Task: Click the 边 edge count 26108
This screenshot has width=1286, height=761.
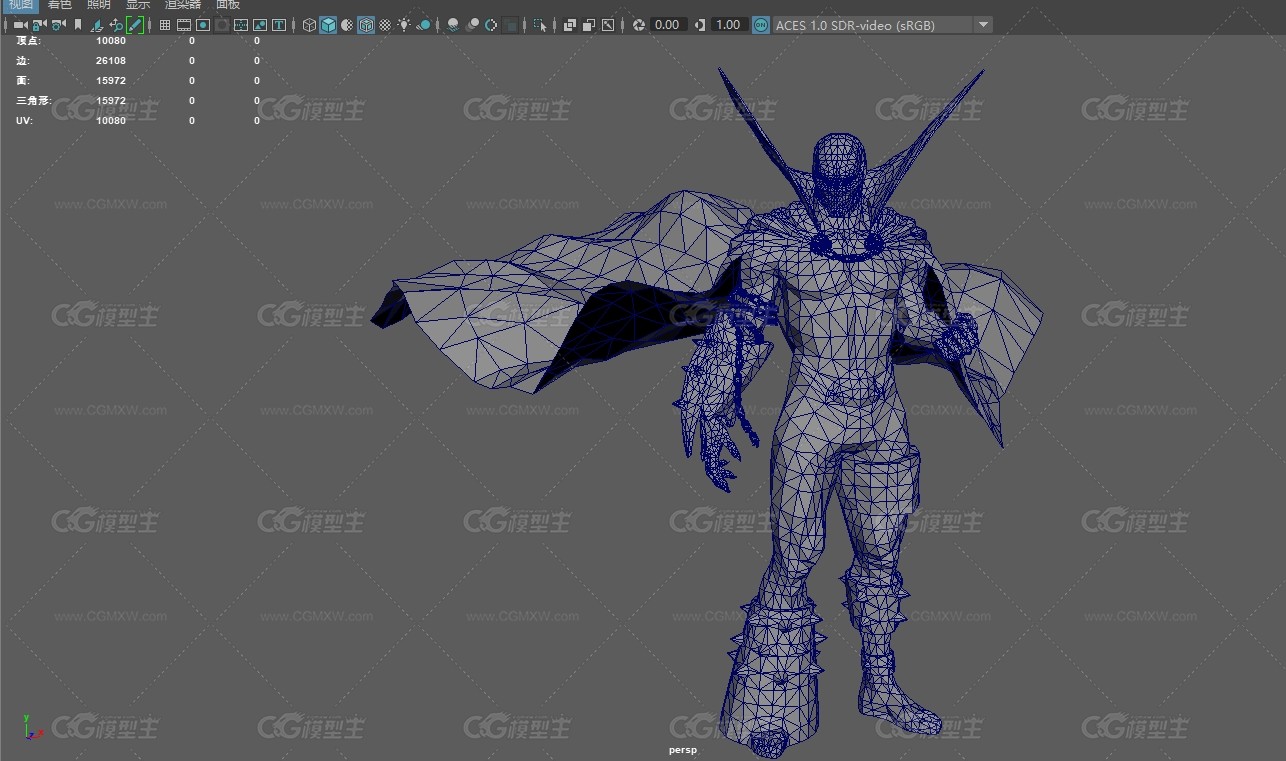Action: pos(111,61)
